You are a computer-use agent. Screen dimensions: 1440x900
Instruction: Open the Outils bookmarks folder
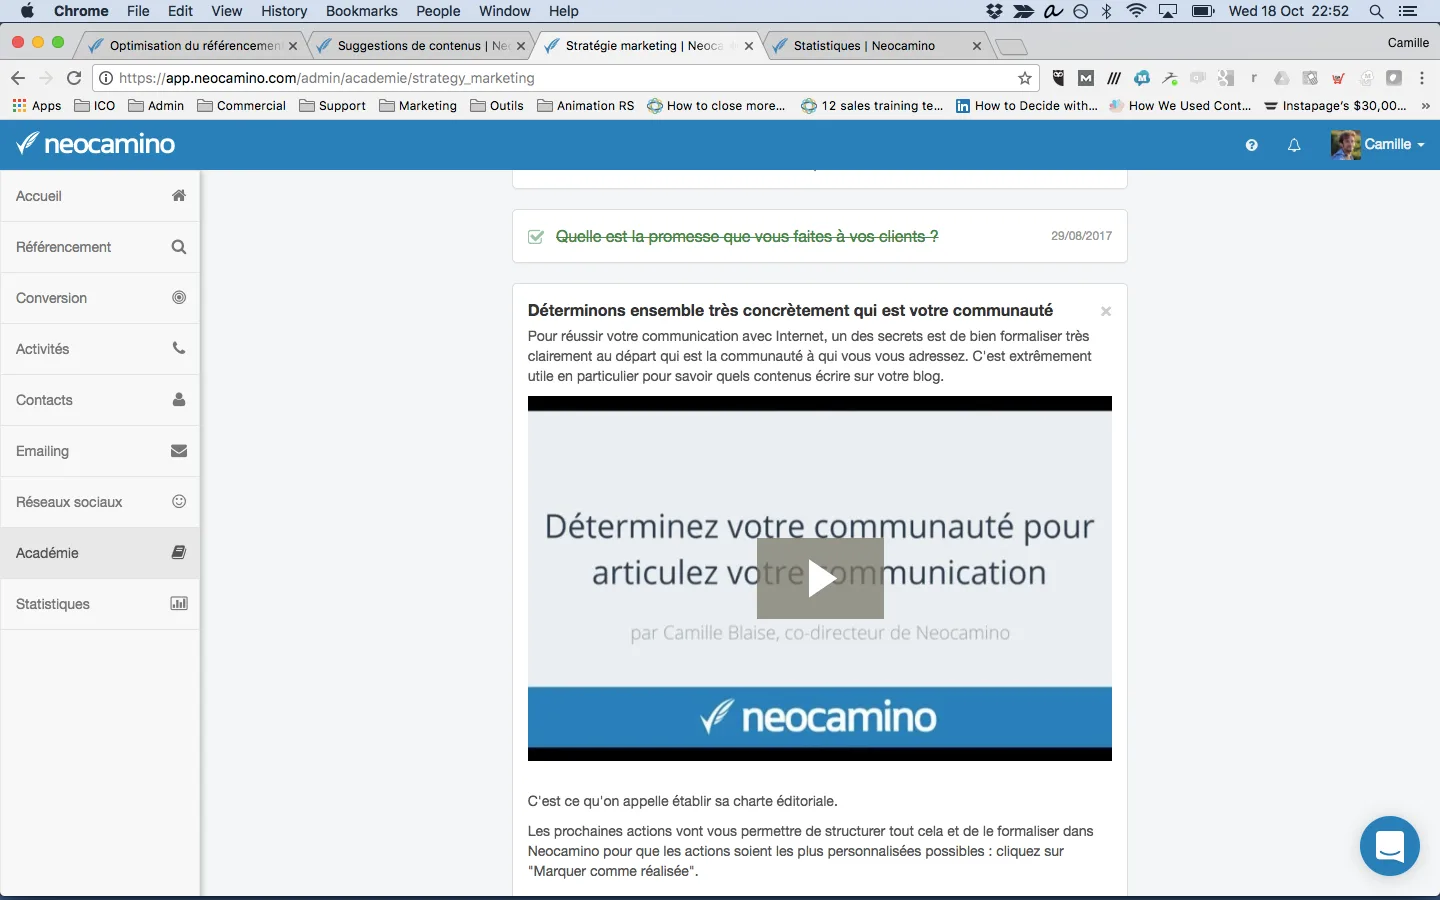tap(497, 105)
